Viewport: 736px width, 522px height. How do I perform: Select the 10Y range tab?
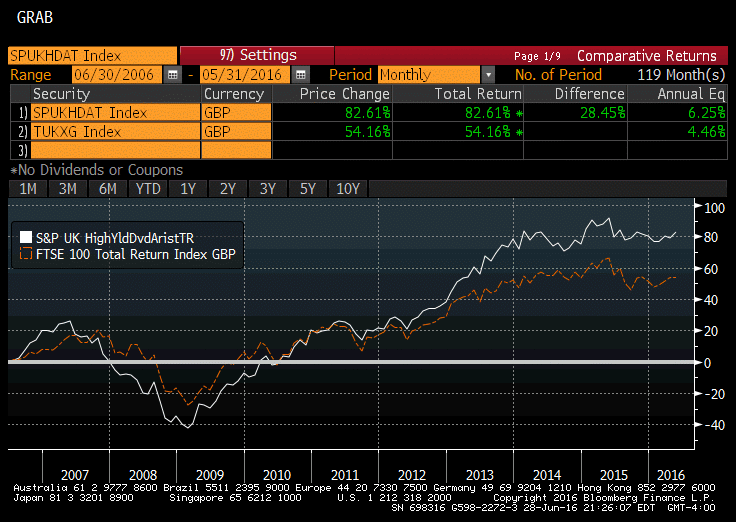point(348,189)
